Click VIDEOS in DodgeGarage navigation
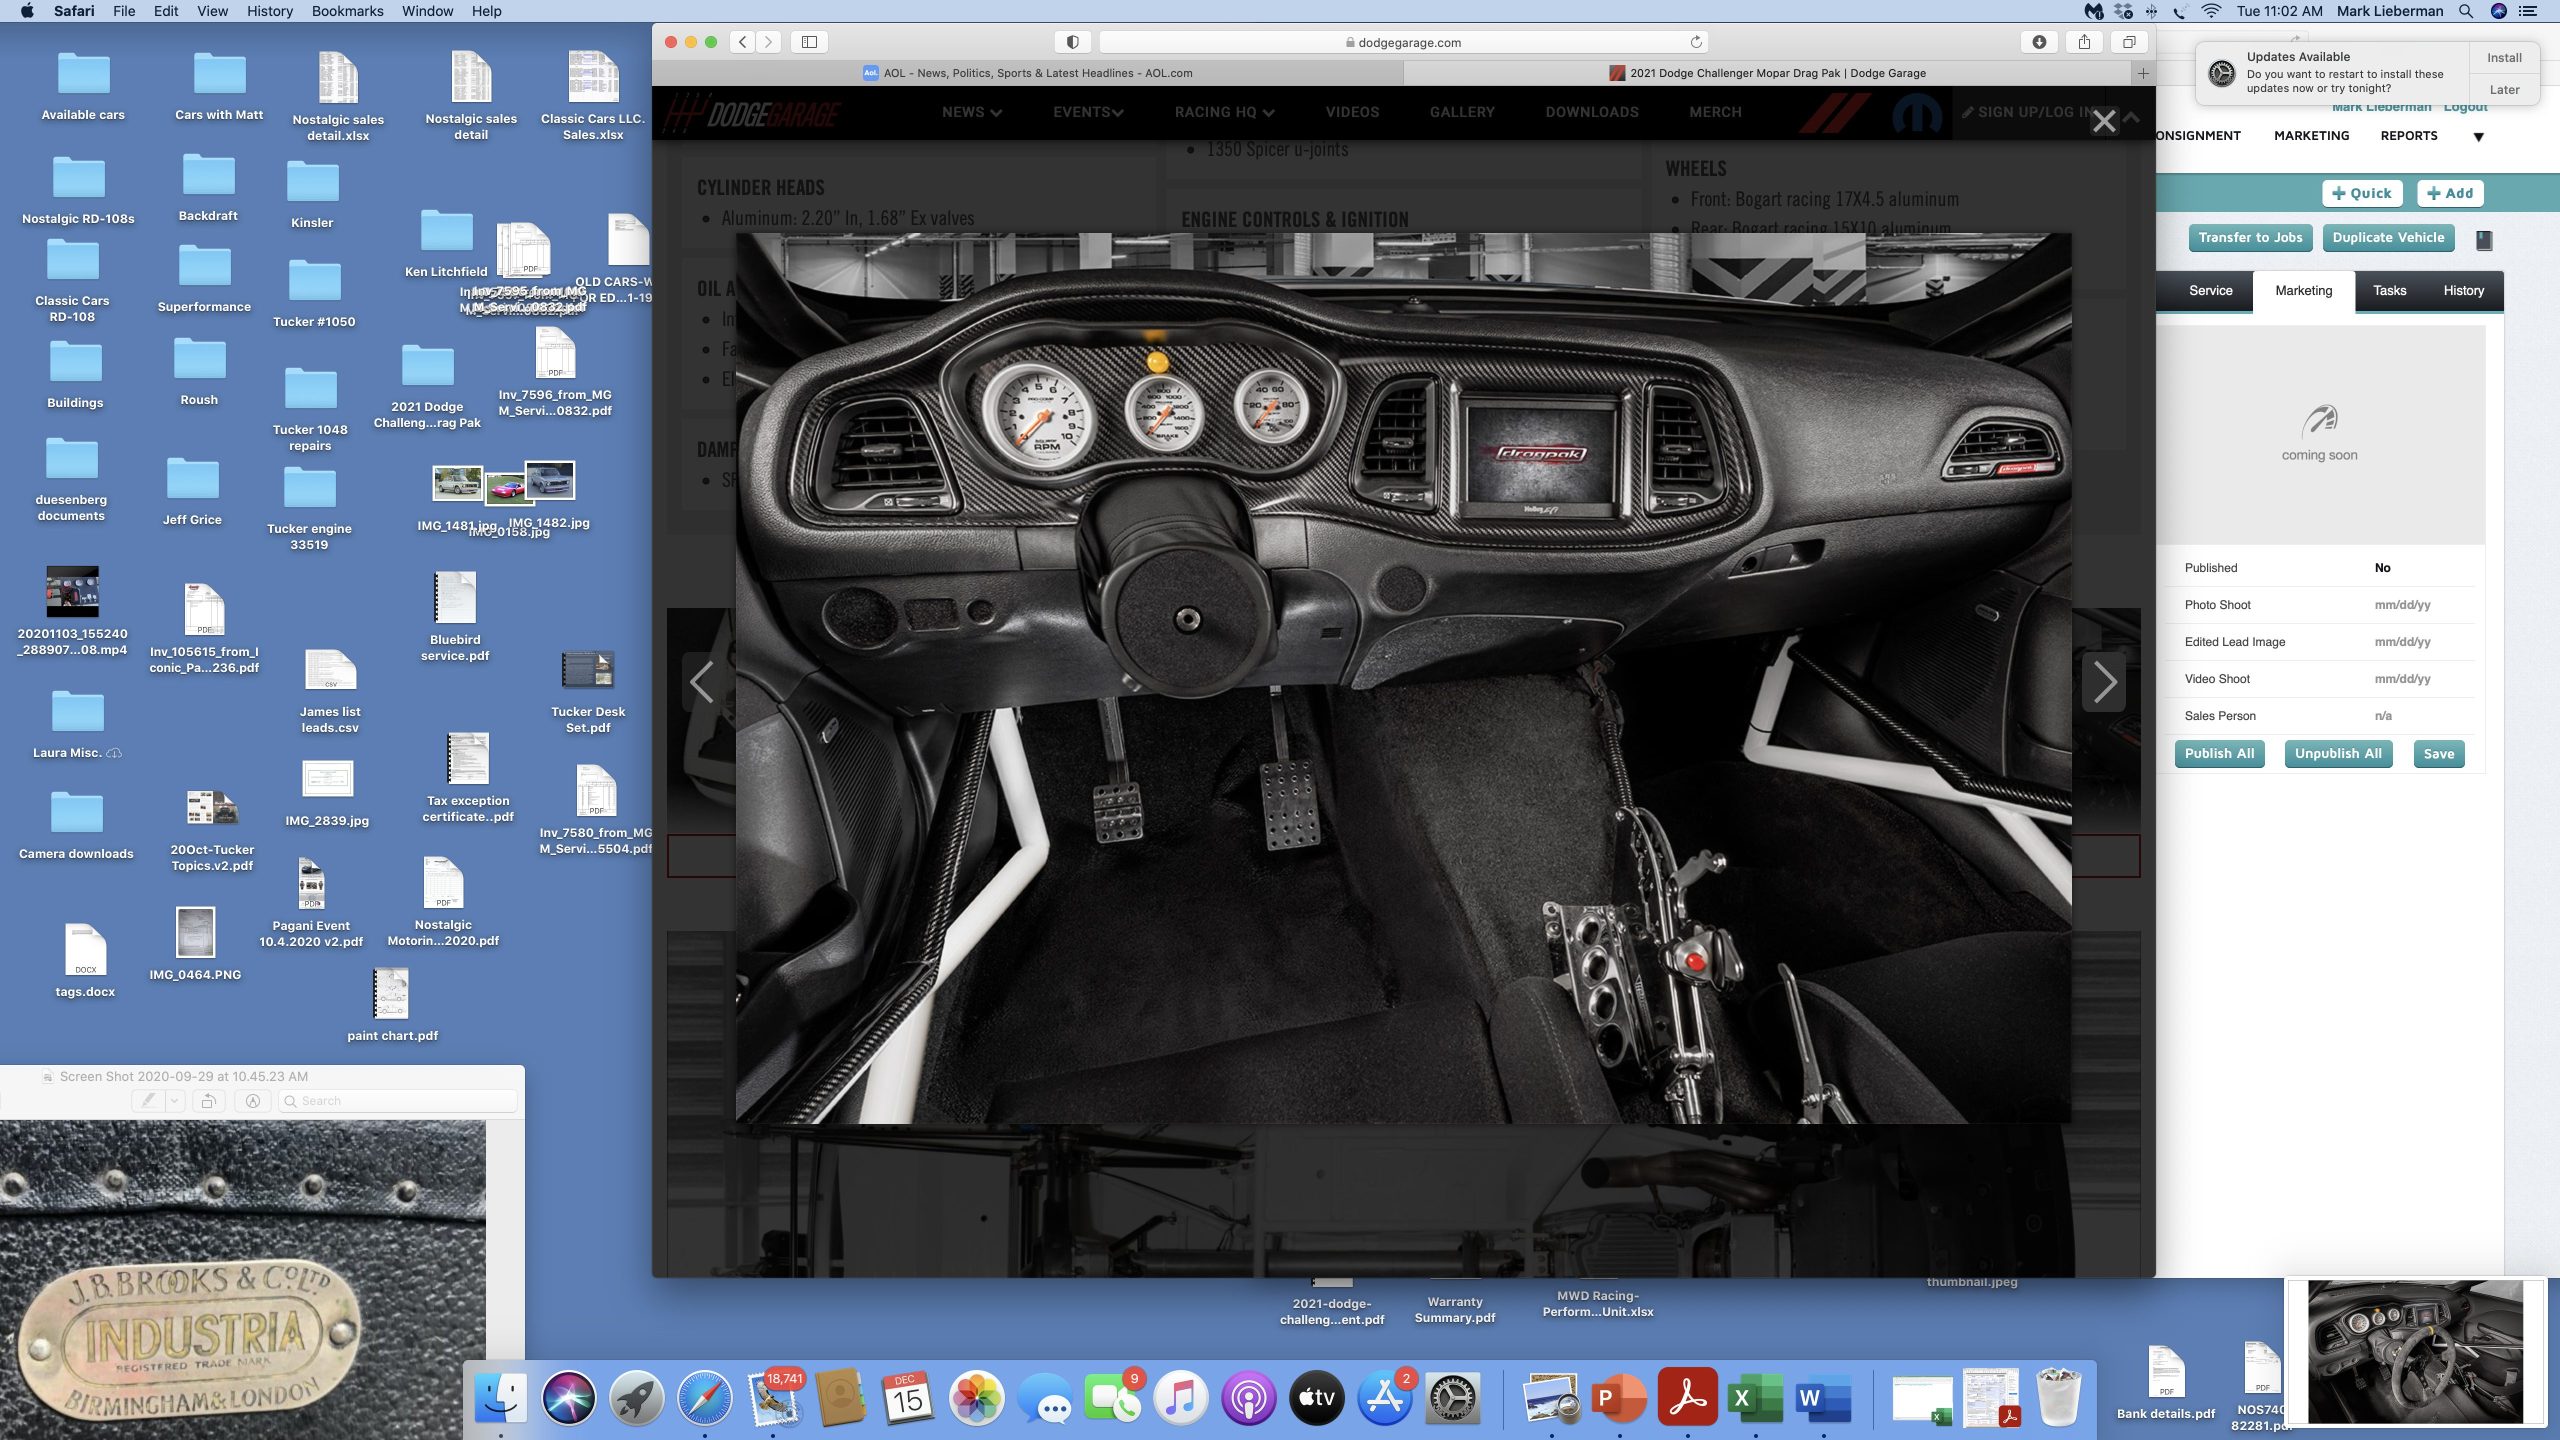2560x1440 pixels. click(x=1352, y=112)
